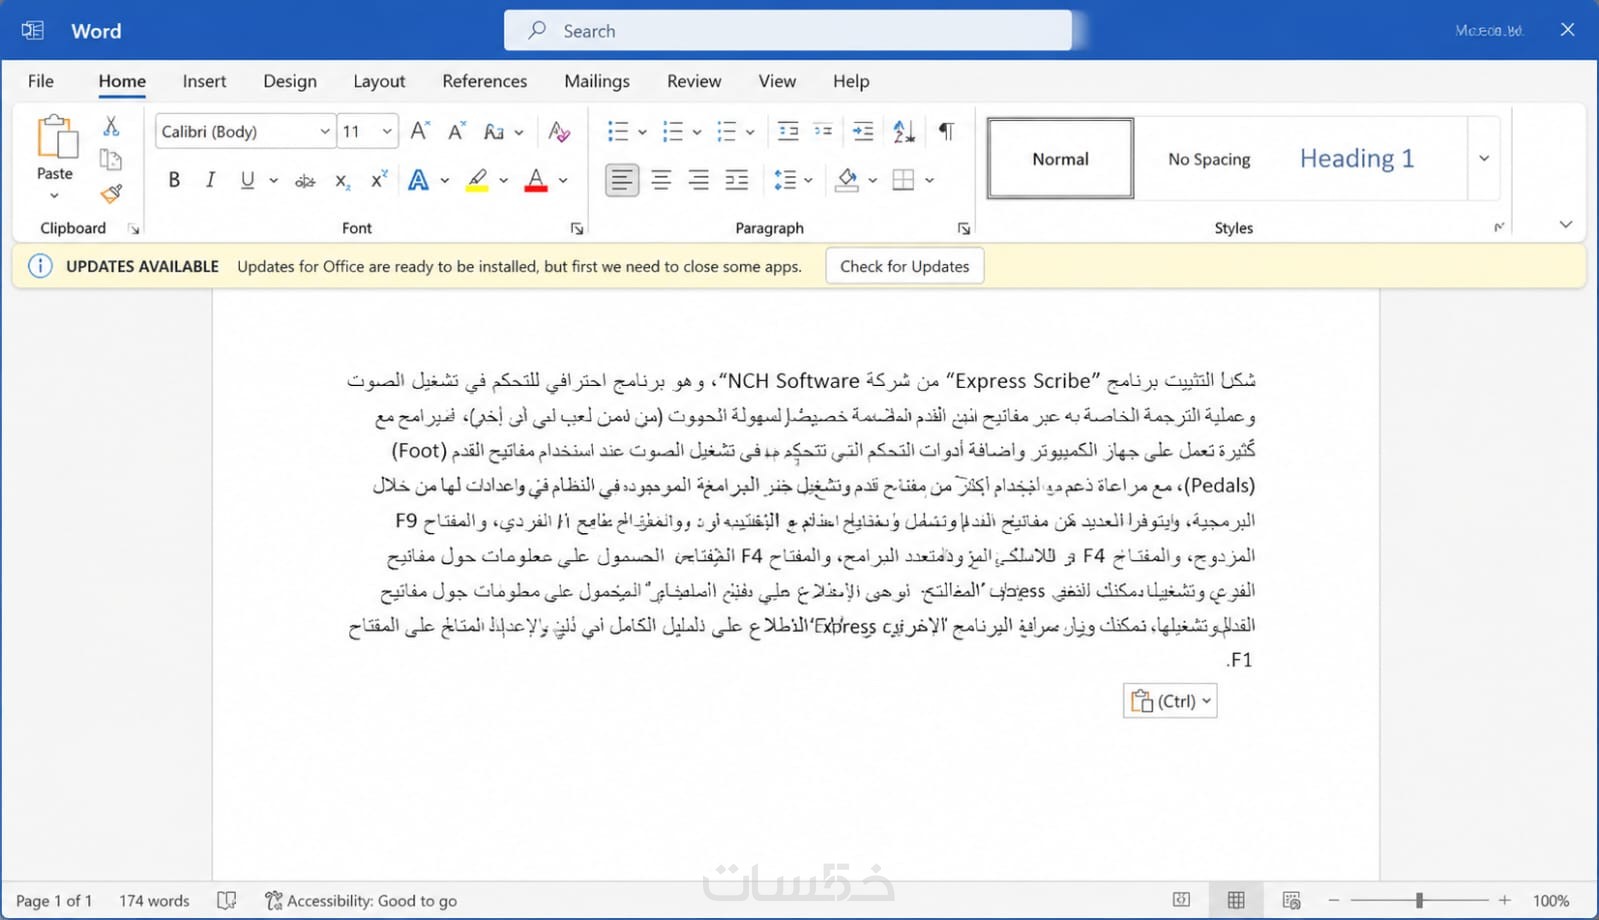Justify the paragraph text
This screenshot has width=1599, height=920.
[737, 180]
